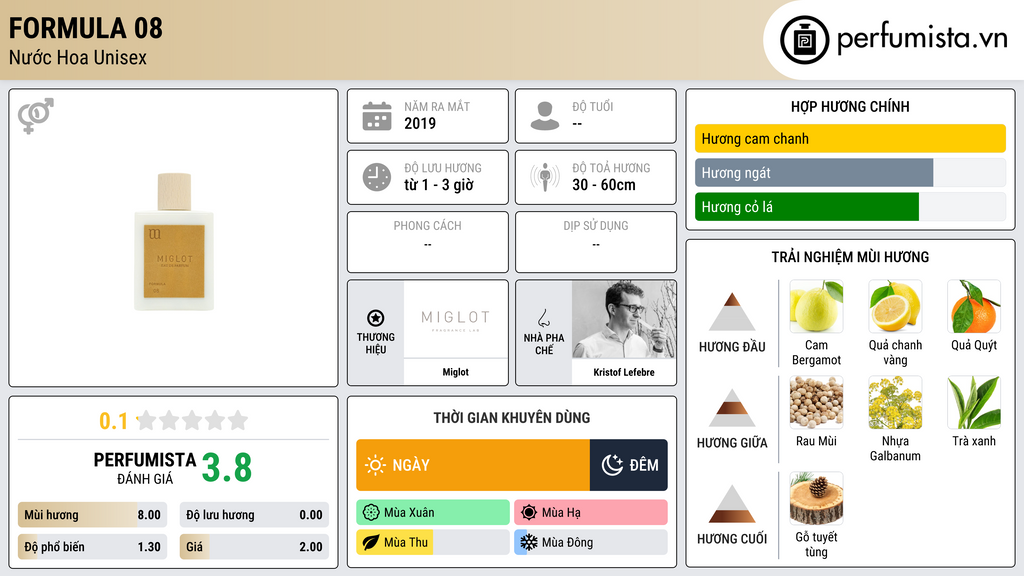Viewport: 1024px width, 576px height.
Task: Click the Trải nghiệm mùi hương heading
Action: [850, 257]
